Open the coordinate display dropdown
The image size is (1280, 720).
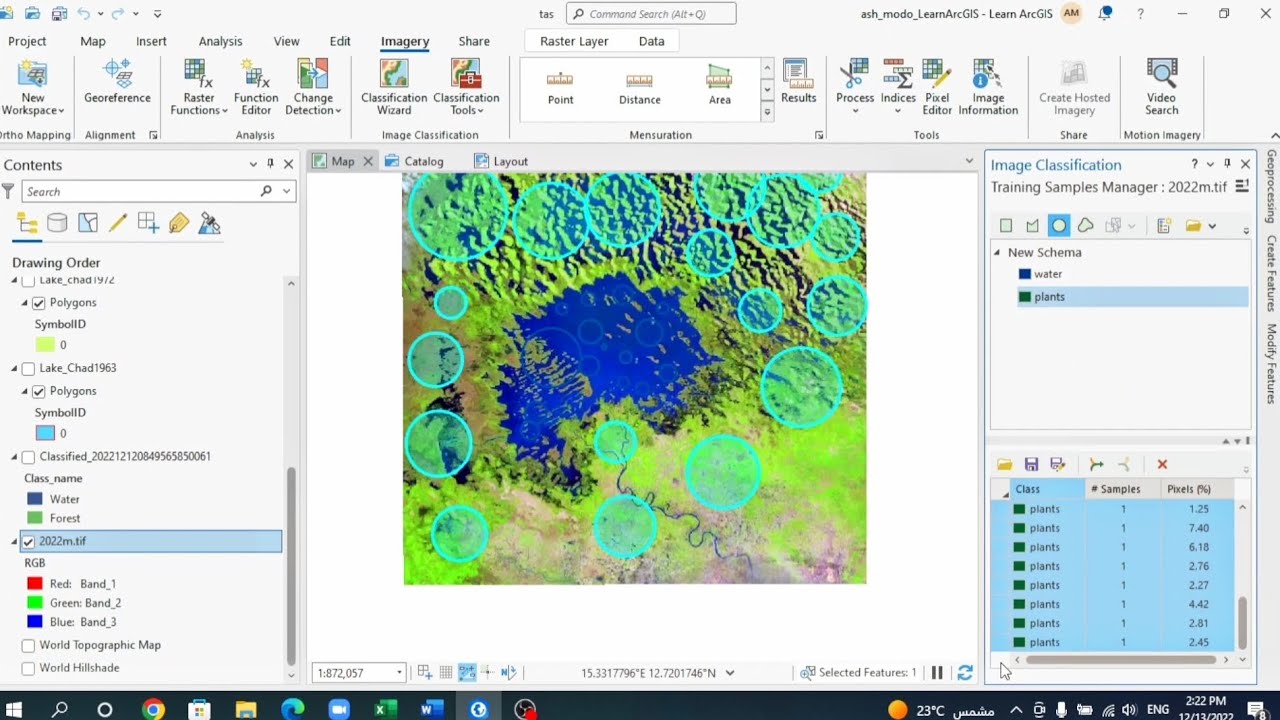(730, 673)
